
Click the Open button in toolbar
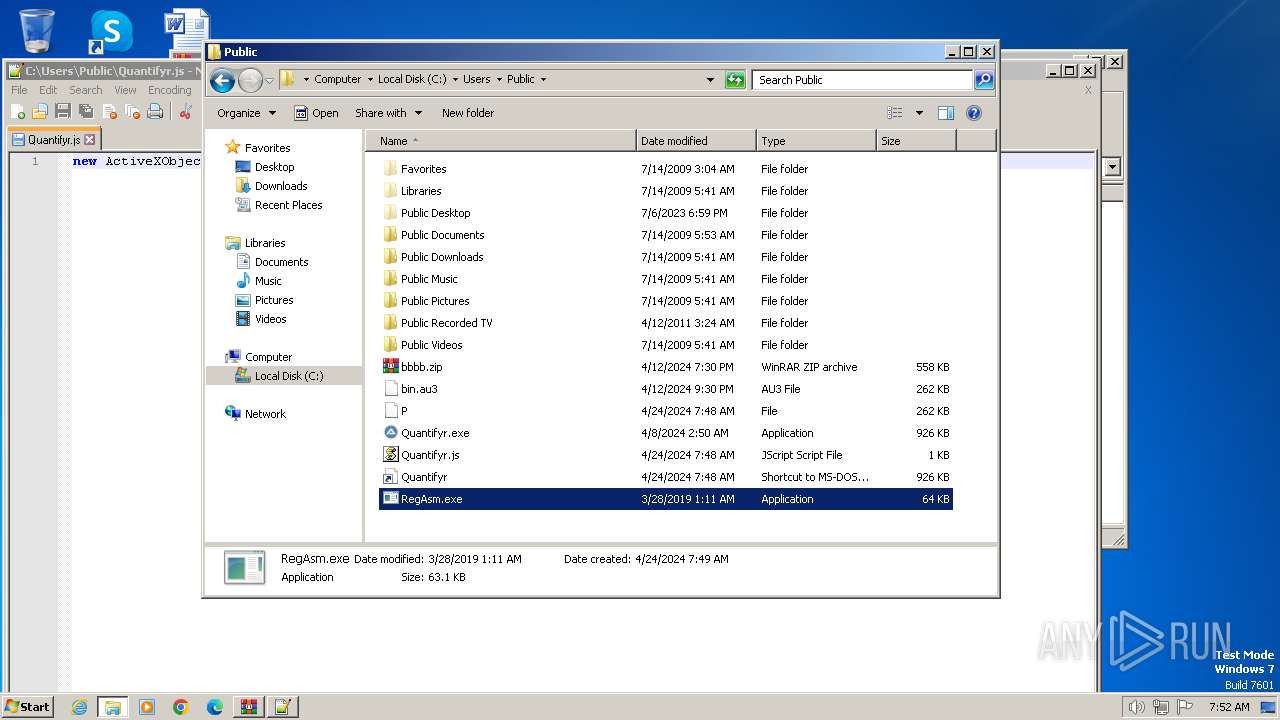click(x=316, y=113)
